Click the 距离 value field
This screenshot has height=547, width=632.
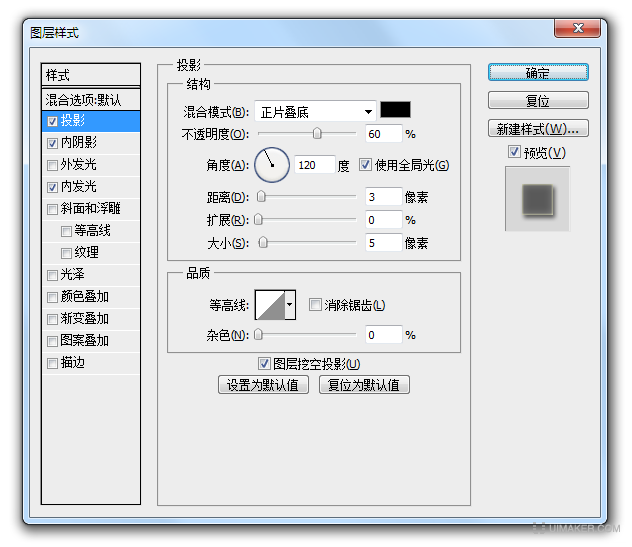click(383, 197)
